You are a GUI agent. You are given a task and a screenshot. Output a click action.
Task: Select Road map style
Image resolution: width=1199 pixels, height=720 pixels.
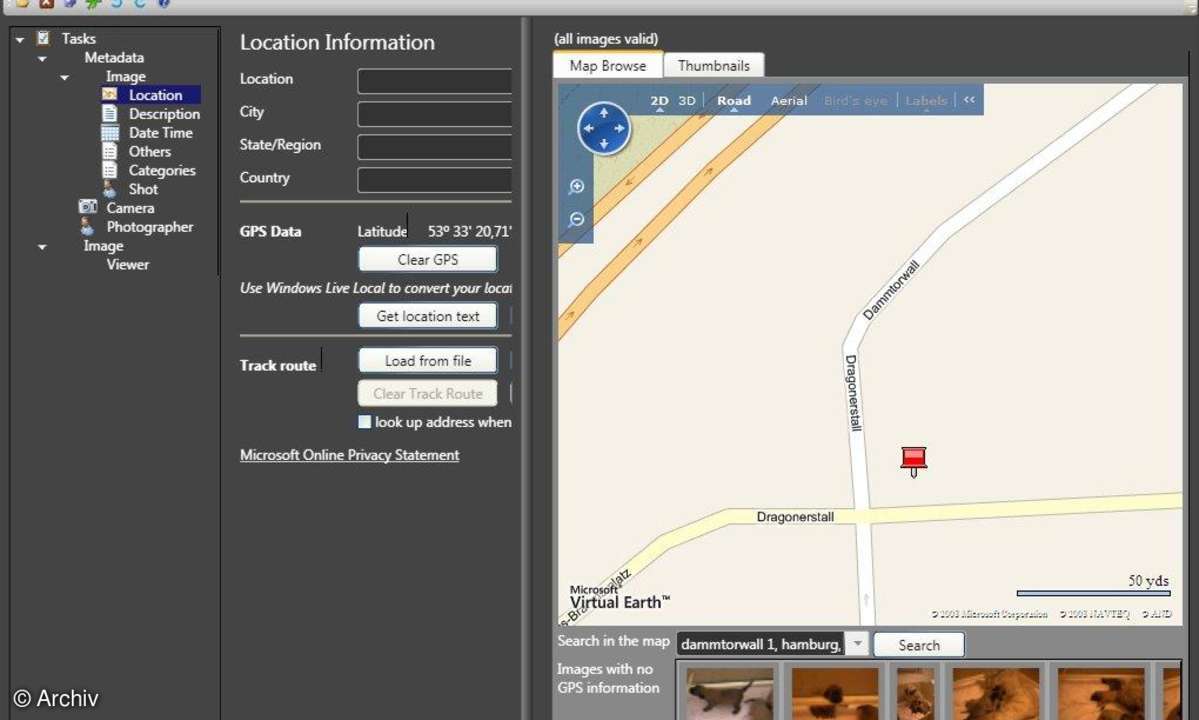[x=733, y=100]
